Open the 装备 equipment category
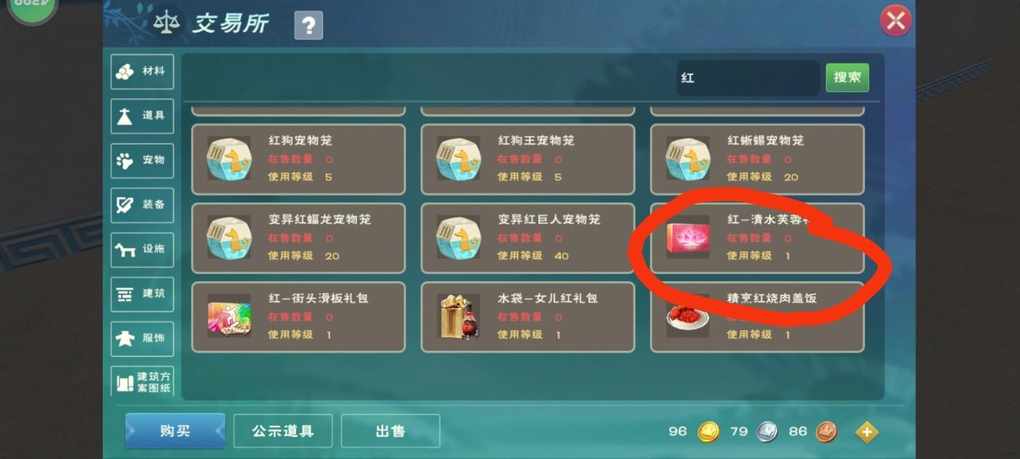The height and width of the screenshot is (459, 1020). 142,205
